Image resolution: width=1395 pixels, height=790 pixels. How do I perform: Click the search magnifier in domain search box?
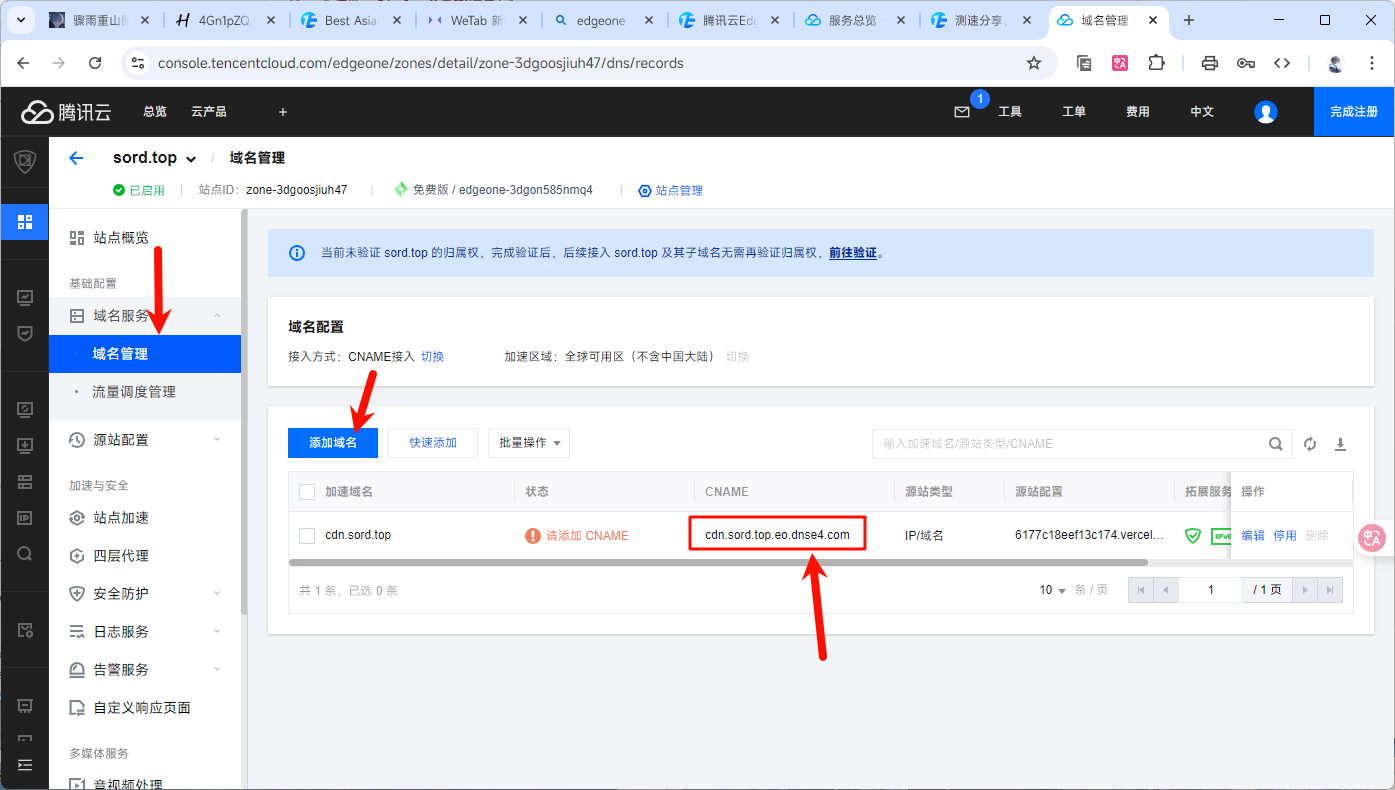1276,444
